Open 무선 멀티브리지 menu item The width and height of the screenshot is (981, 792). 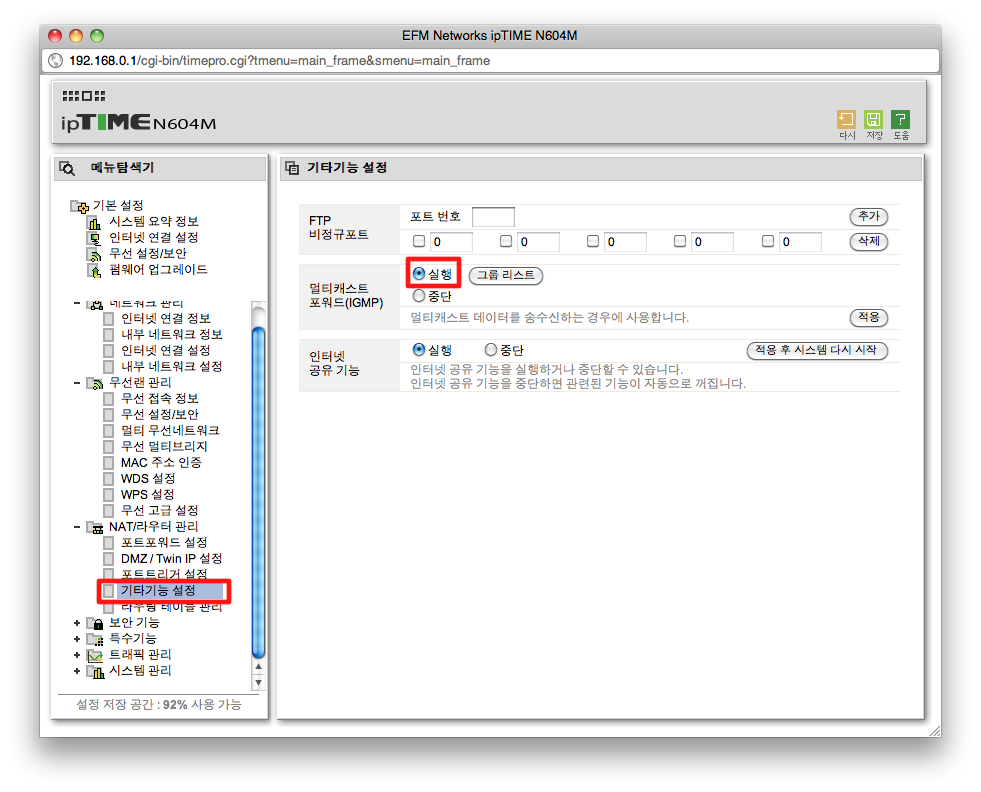coord(164,447)
